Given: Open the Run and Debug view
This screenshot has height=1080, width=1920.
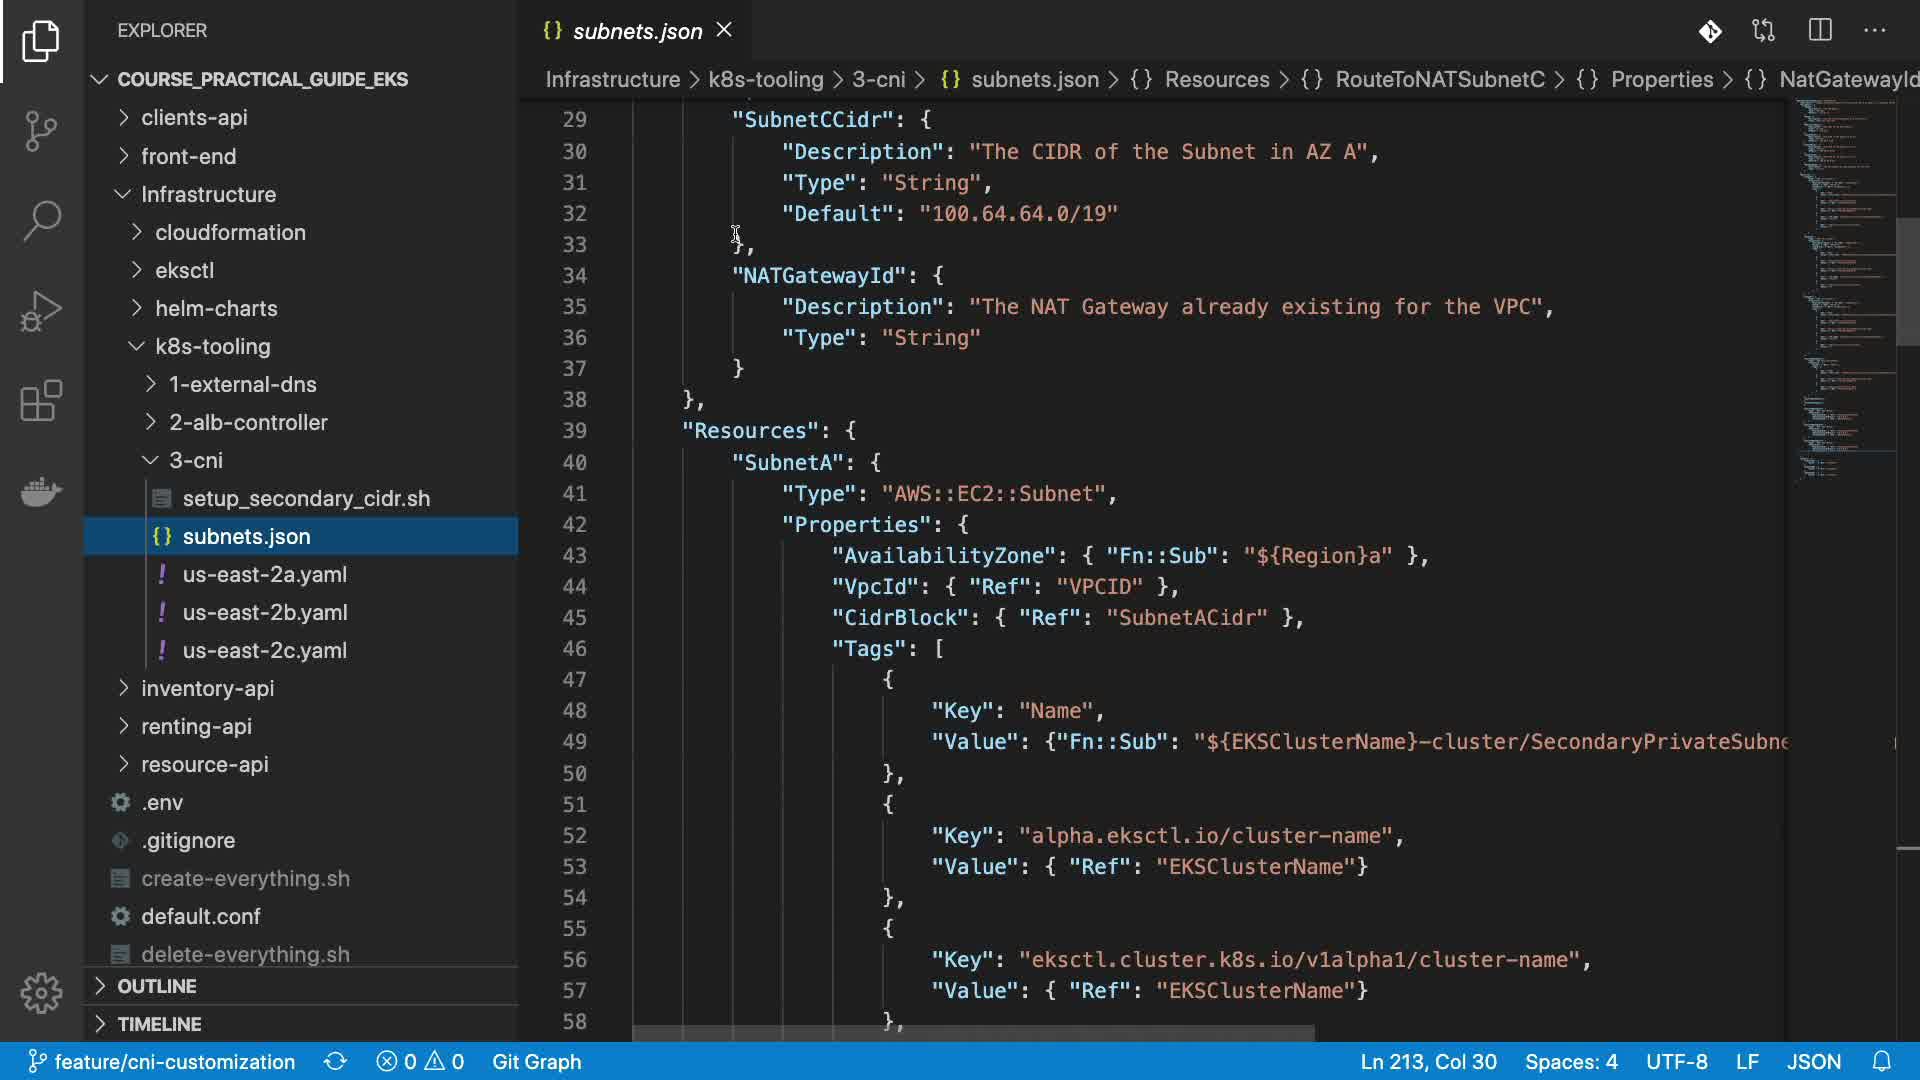Looking at the screenshot, I should click(x=41, y=311).
